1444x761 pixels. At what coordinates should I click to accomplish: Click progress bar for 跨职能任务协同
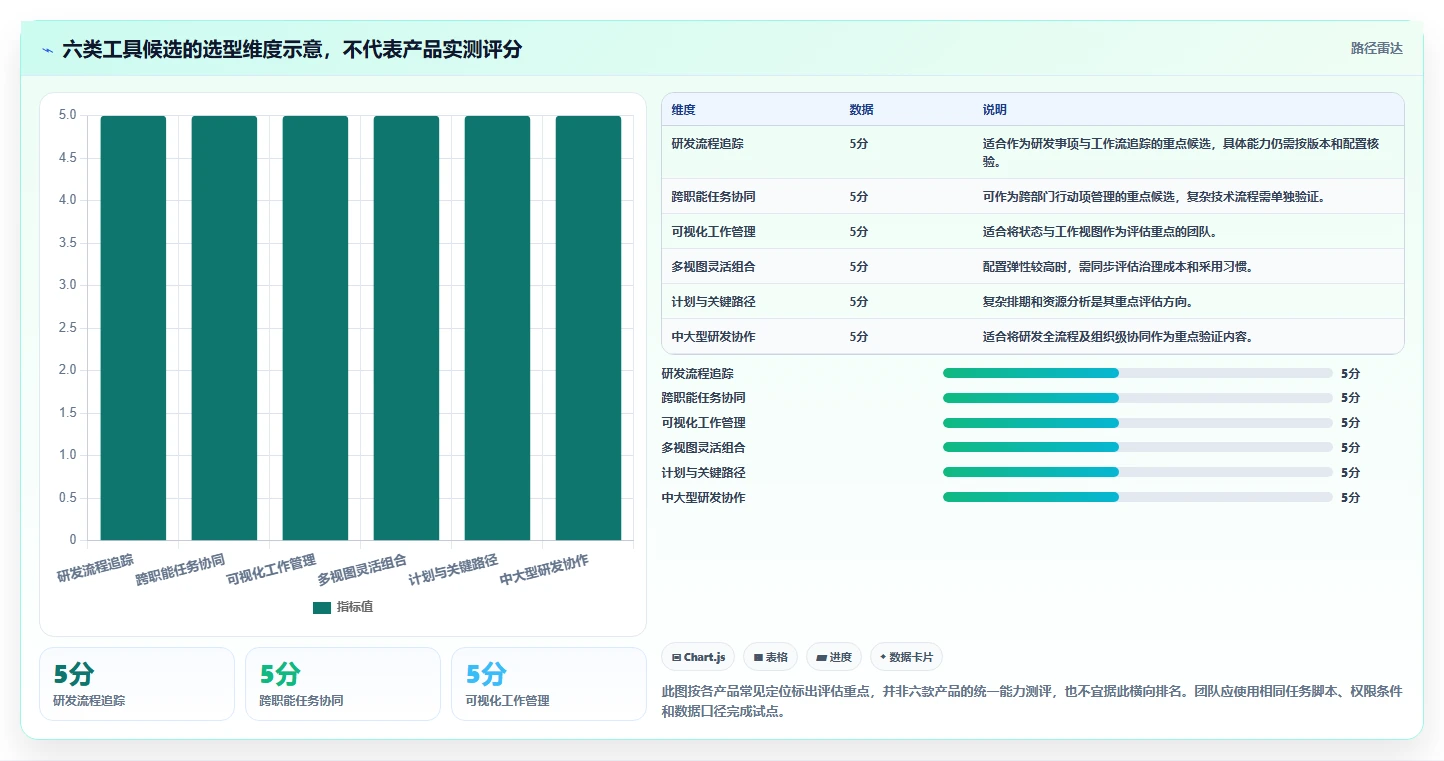pos(1138,397)
